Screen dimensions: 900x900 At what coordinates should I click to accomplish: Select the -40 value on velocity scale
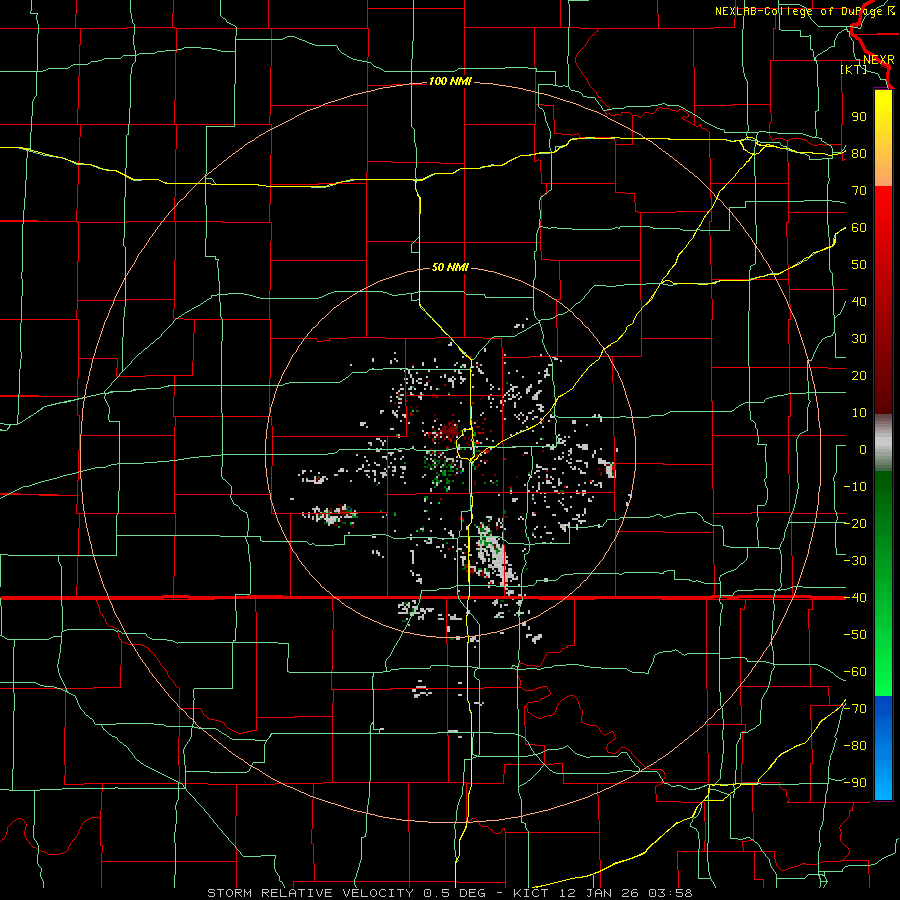point(855,598)
